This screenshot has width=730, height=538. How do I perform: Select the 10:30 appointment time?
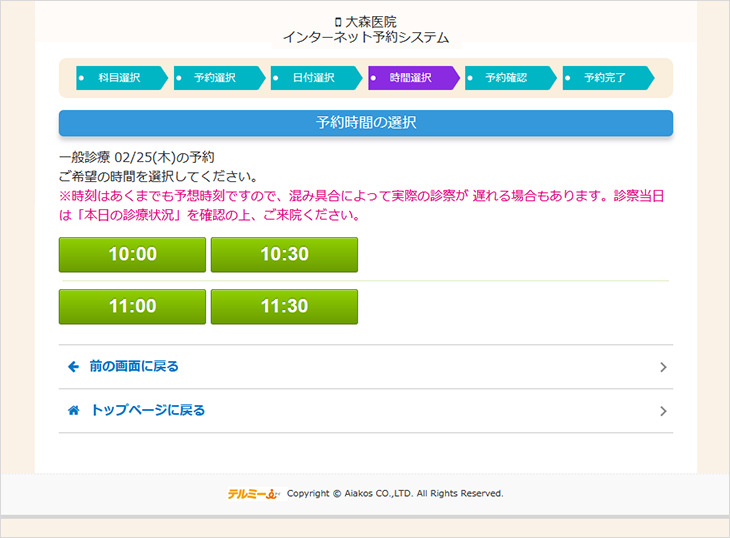pyautogui.click(x=284, y=255)
